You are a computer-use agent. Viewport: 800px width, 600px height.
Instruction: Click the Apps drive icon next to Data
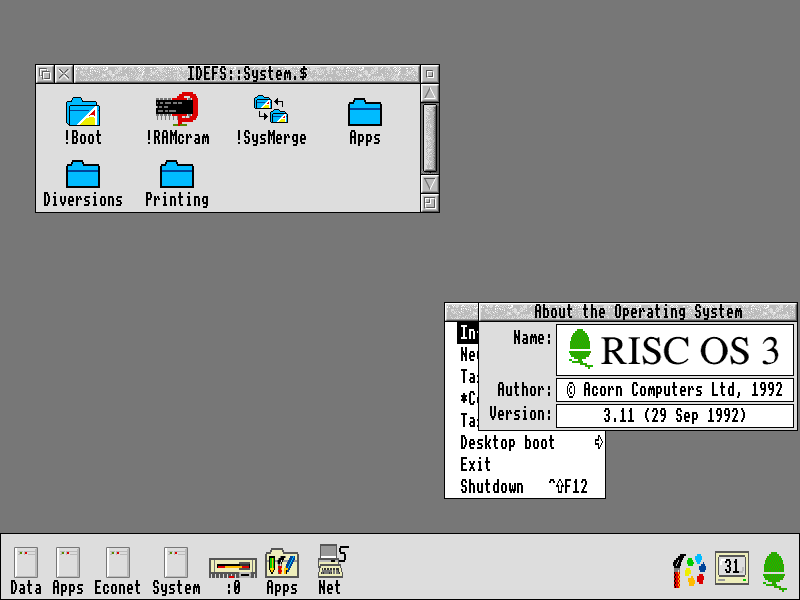click(x=68, y=570)
